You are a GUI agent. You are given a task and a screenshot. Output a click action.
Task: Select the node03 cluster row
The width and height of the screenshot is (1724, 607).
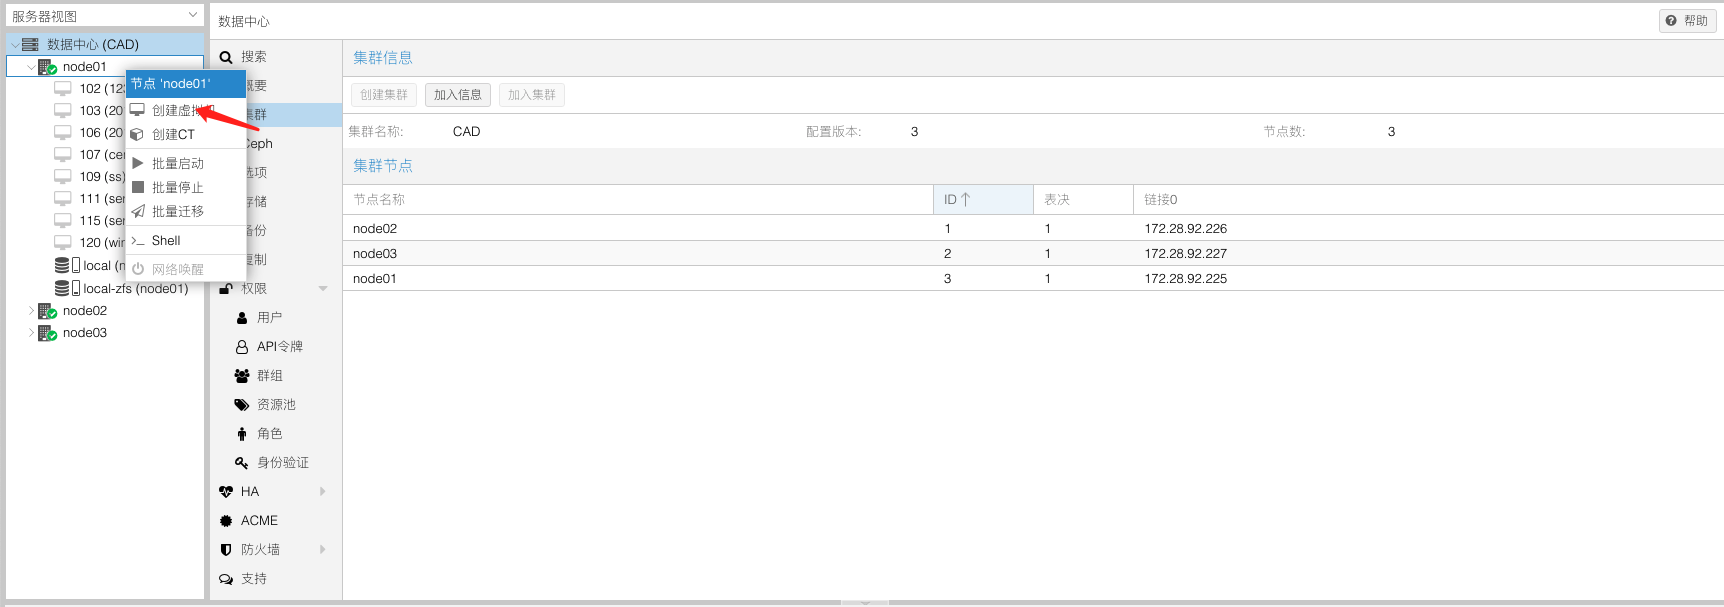click(1033, 254)
